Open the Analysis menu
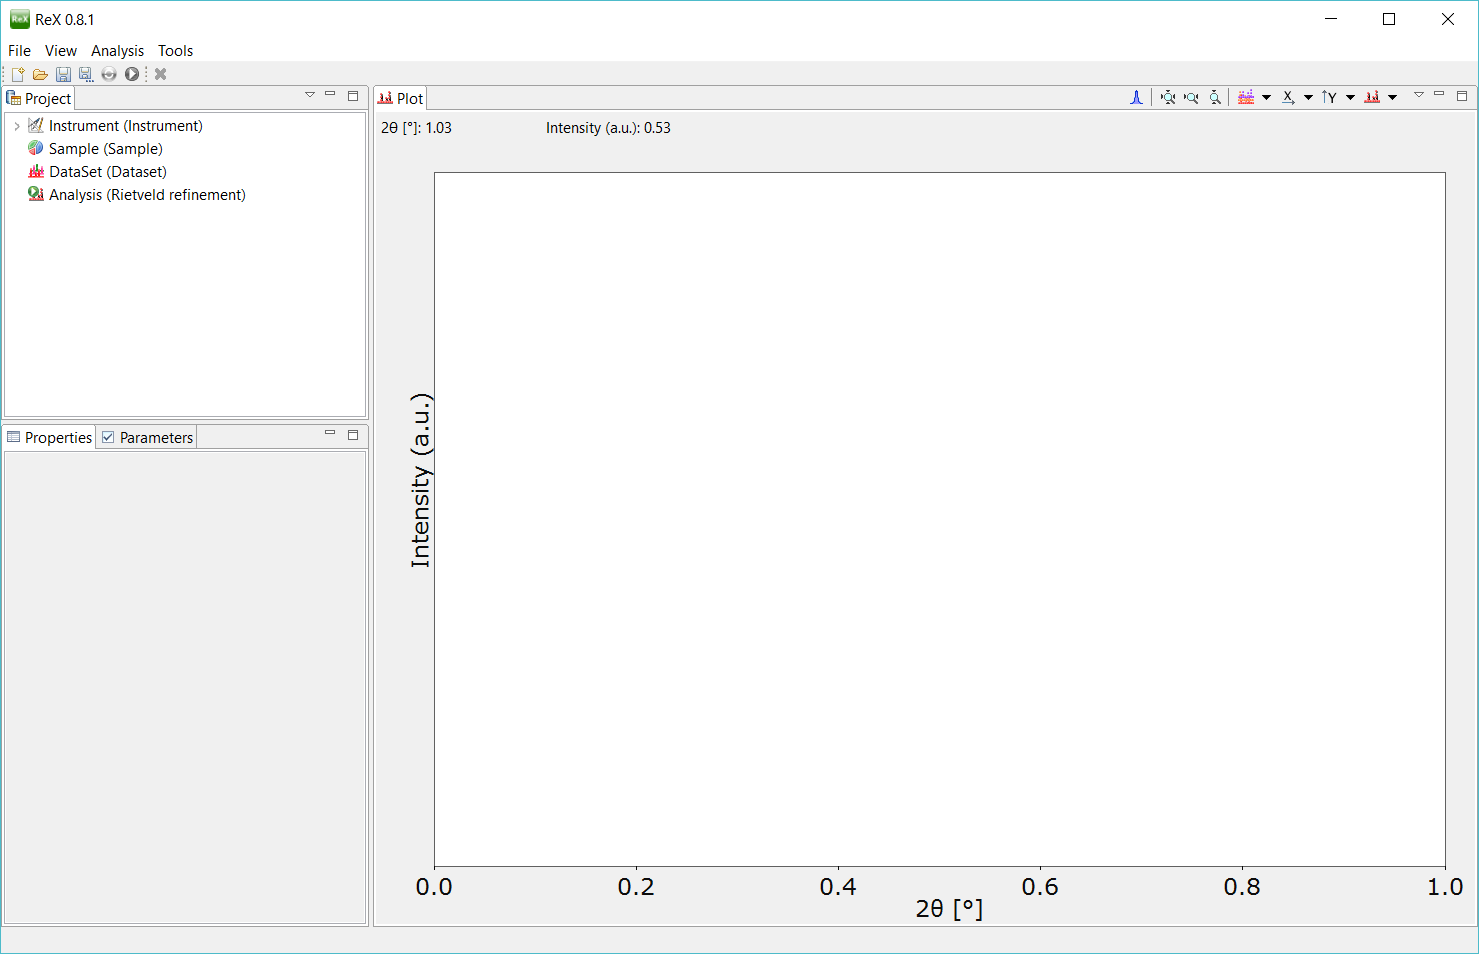This screenshot has width=1479, height=954. click(117, 50)
